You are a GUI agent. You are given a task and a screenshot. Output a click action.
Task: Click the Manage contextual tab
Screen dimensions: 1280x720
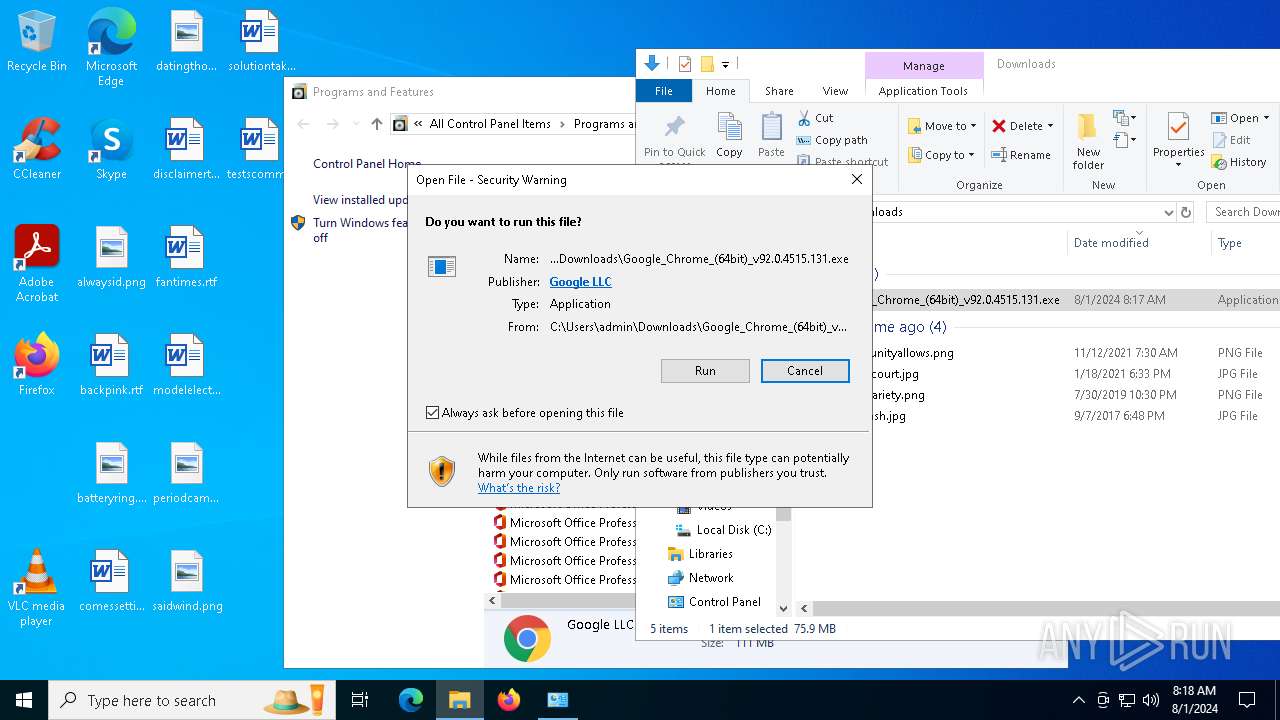click(x=923, y=65)
